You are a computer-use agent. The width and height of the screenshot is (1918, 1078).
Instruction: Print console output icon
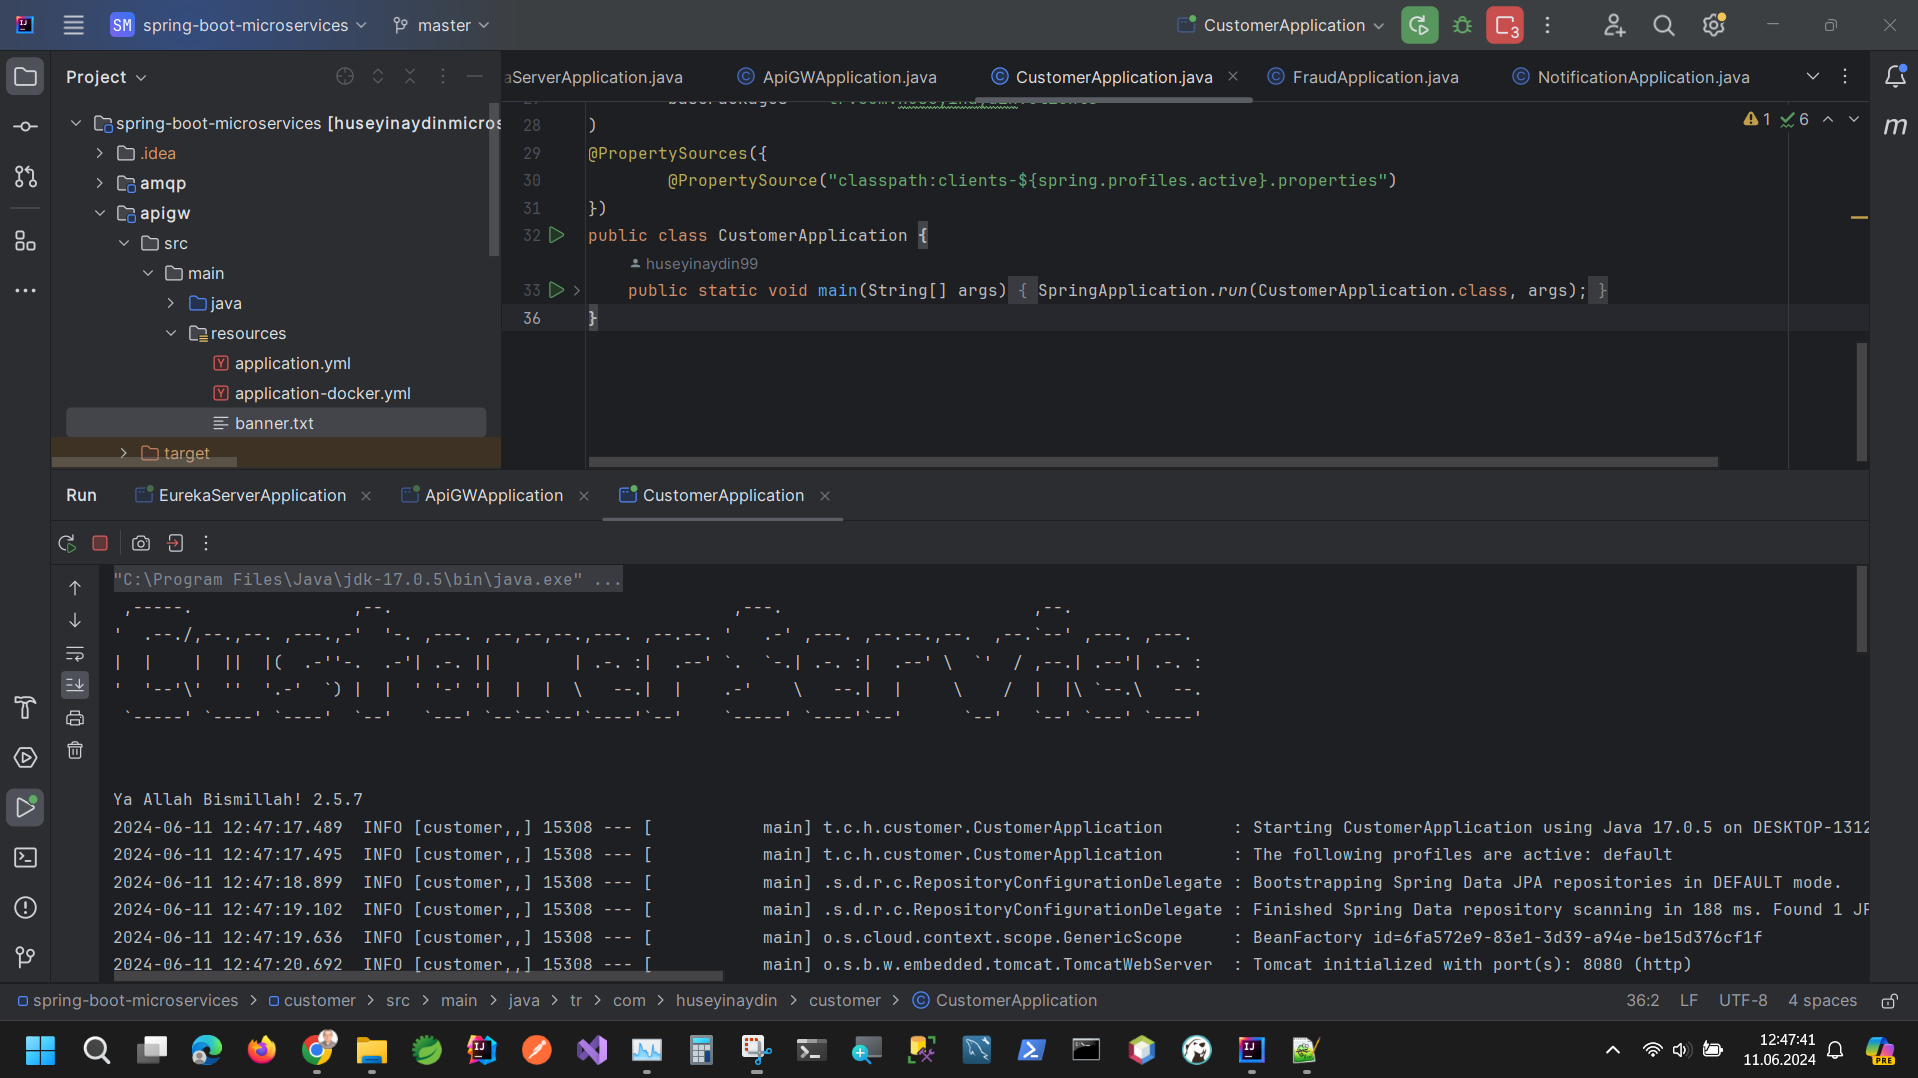click(x=75, y=718)
